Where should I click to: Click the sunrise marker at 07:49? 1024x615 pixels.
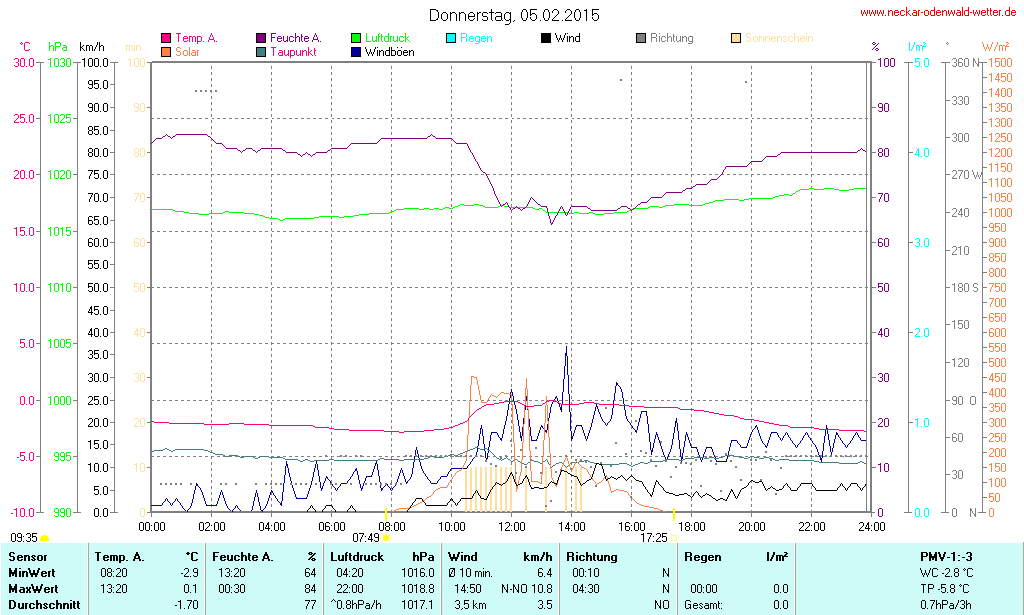pyautogui.click(x=386, y=538)
